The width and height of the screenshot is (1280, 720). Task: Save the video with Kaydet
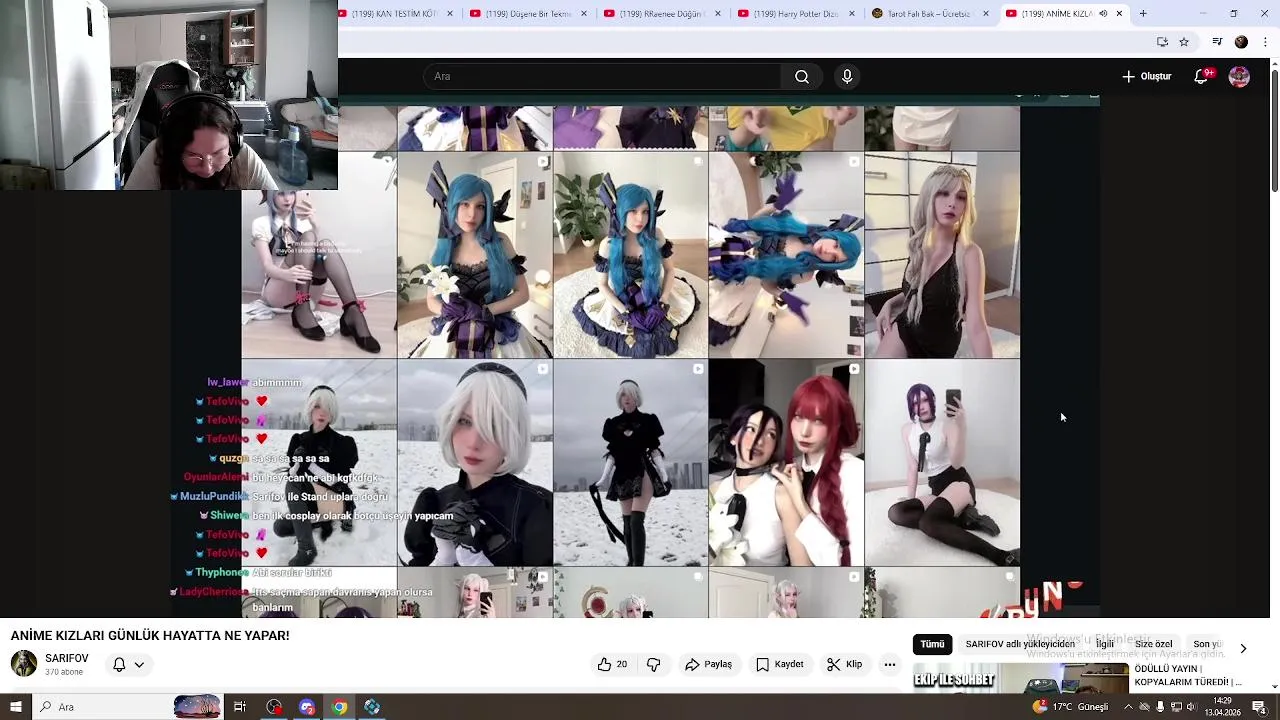[x=780, y=664]
